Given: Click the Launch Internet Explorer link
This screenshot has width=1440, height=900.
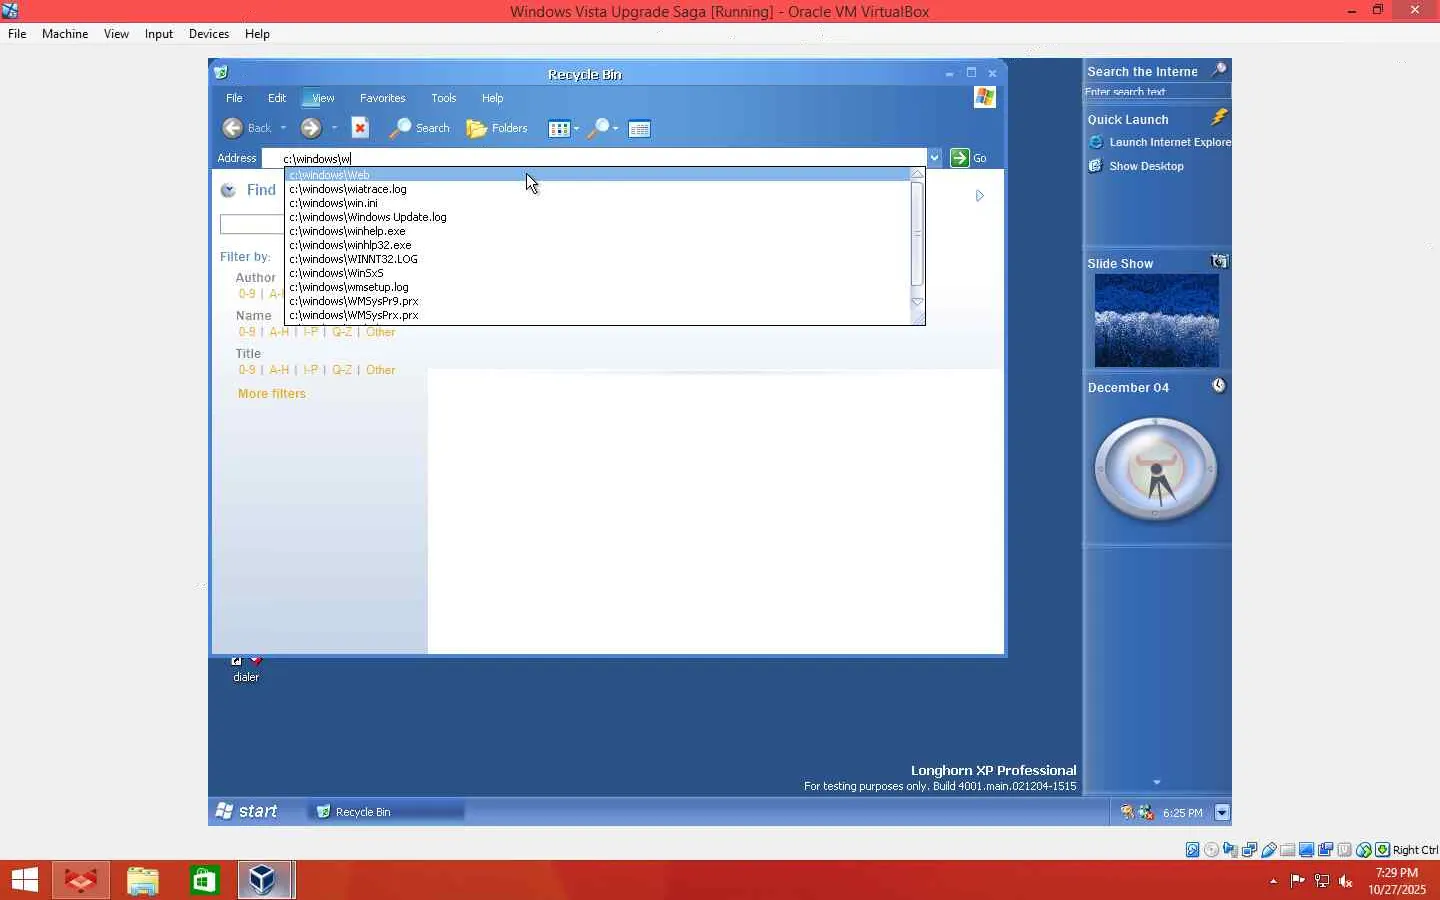Looking at the screenshot, I should click(x=1170, y=142).
